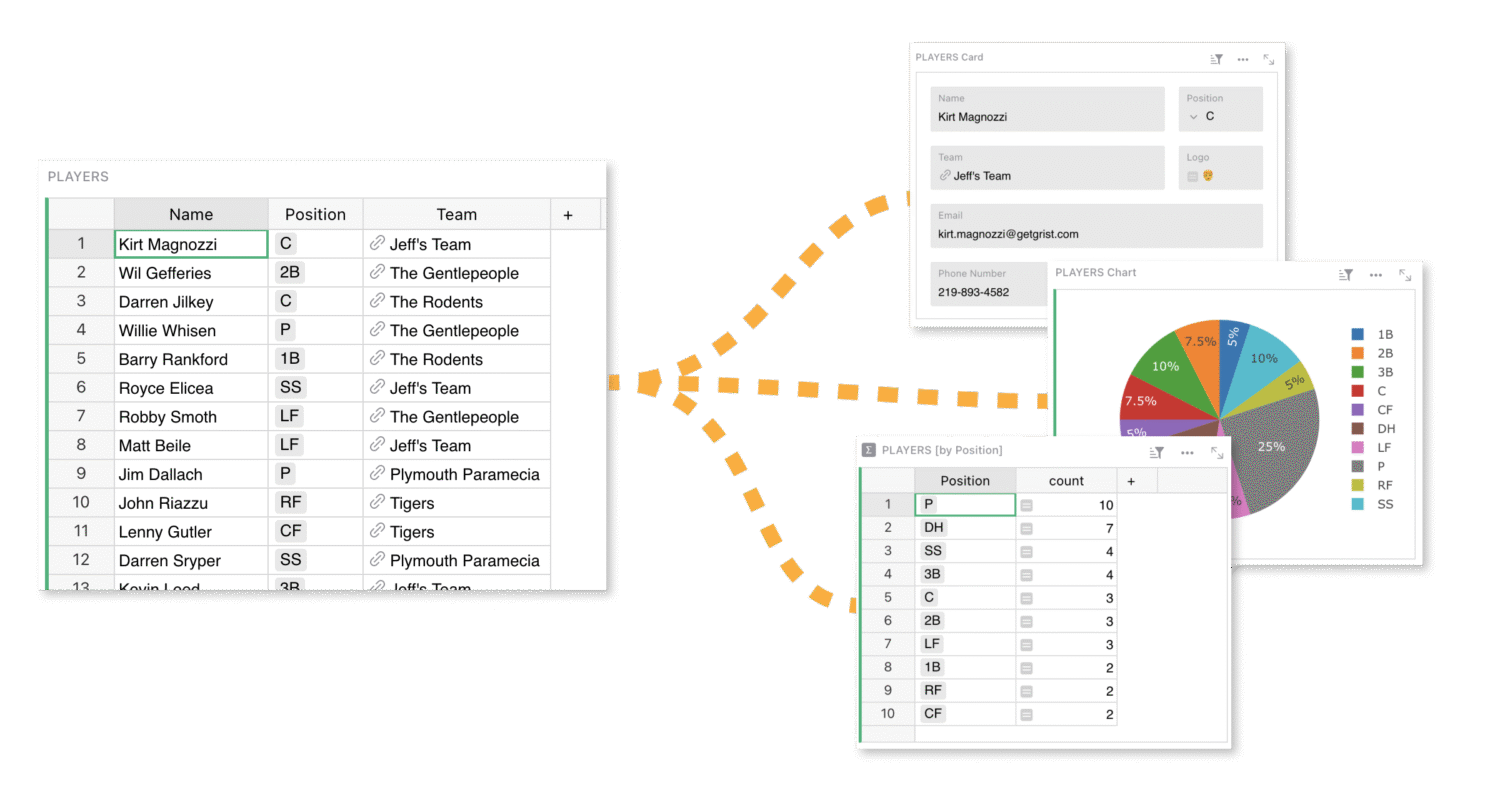Image resolution: width=1500 pixels, height=785 pixels.
Task: Click the SS legend color swatch
Action: pyautogui.click(x=1357, y=504)
